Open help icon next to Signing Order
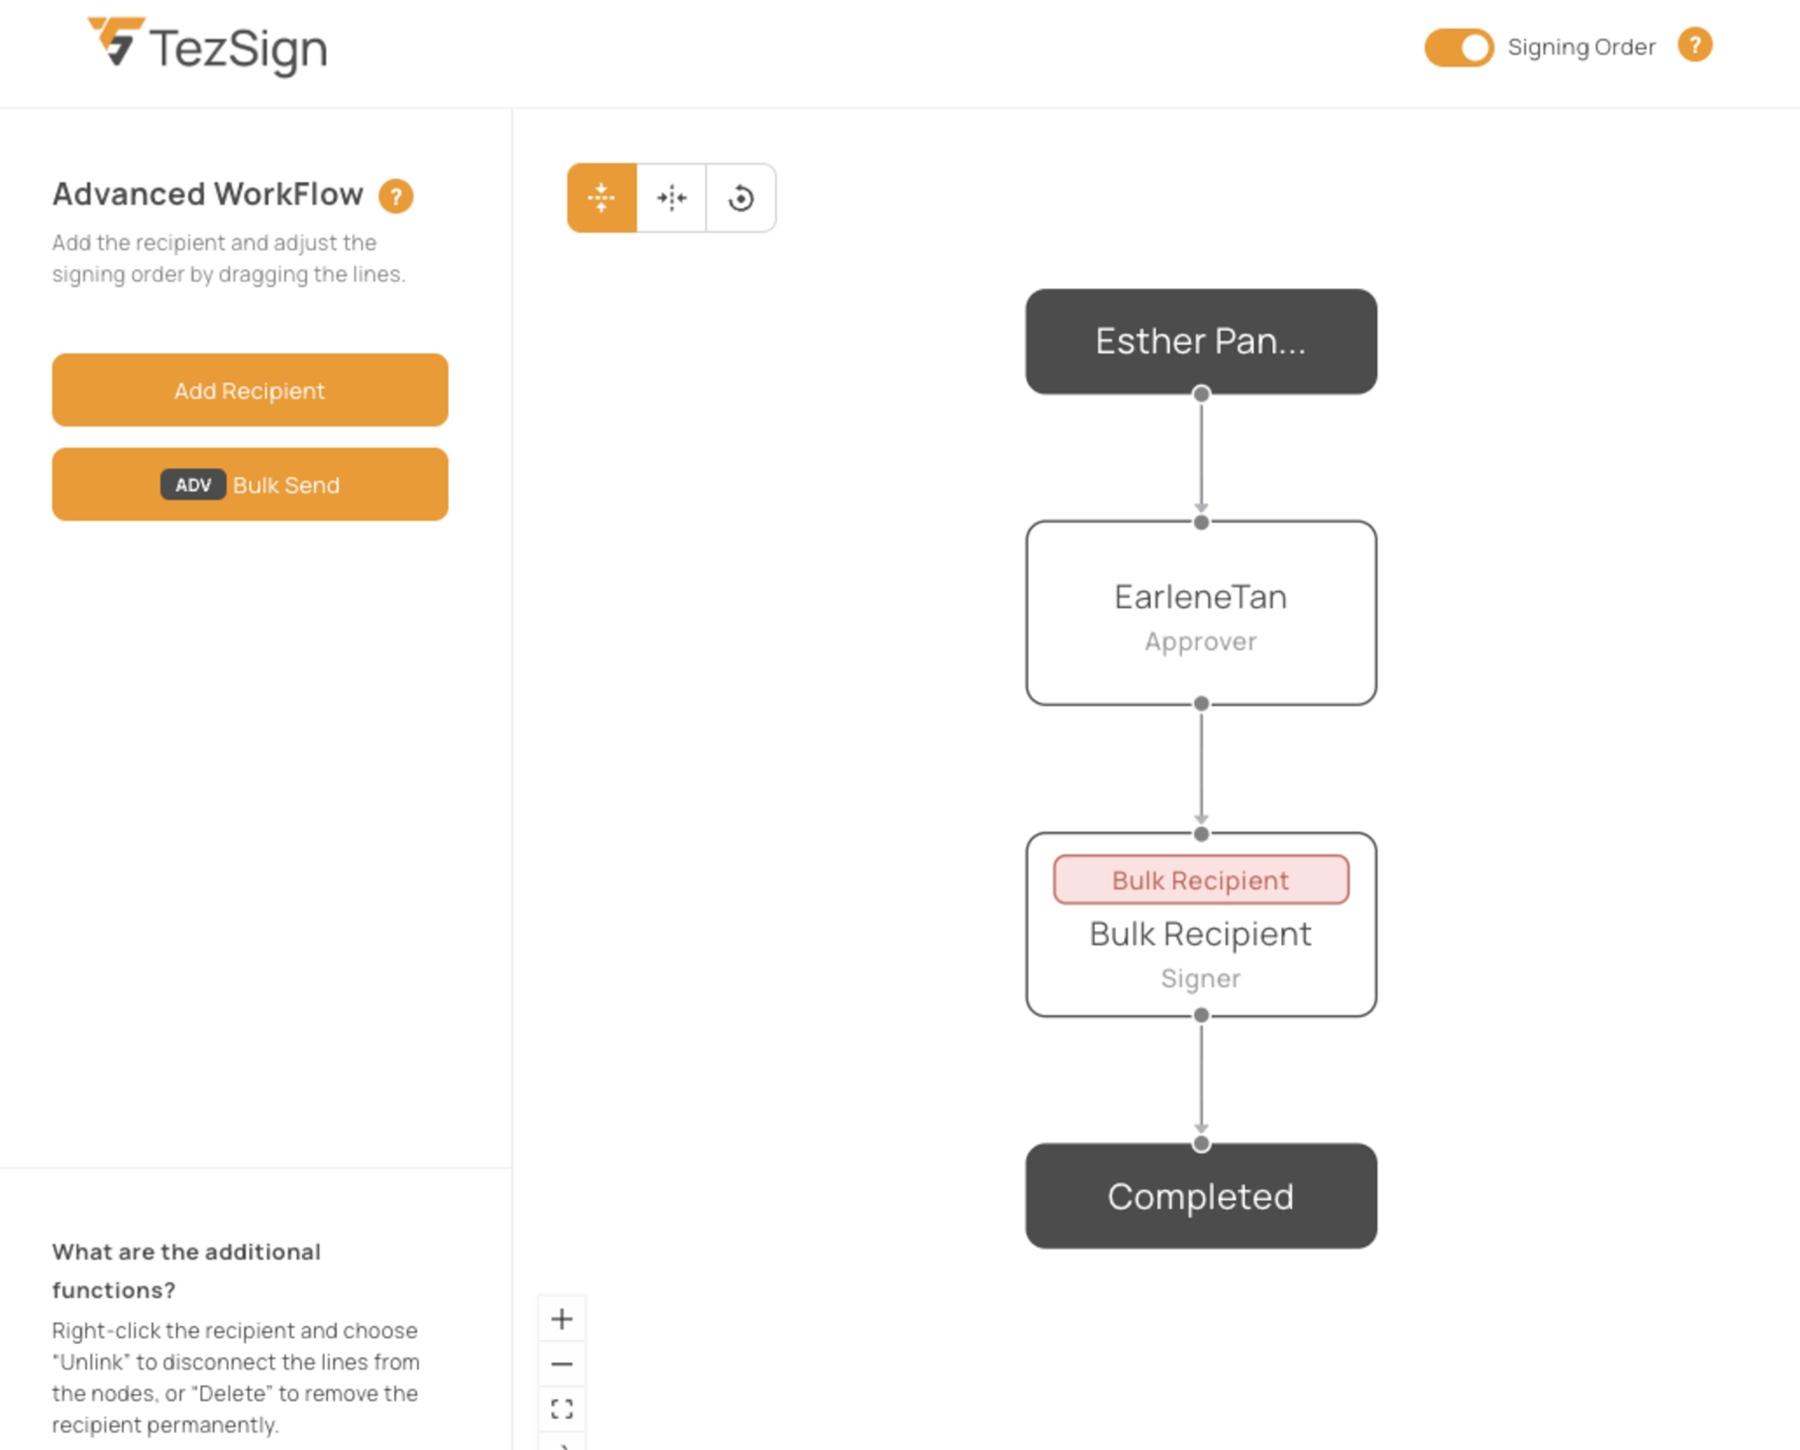 pyautogui.click(x=1695, y=46)
